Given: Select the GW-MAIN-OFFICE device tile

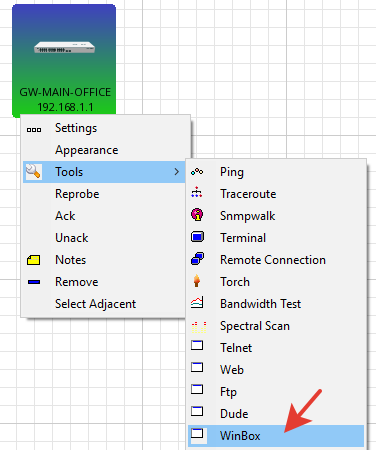Looking at the screenshot, I should coord(64,60).
